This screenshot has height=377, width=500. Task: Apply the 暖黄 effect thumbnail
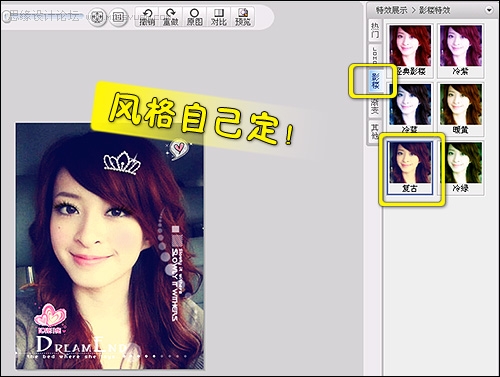pos(461,109)
